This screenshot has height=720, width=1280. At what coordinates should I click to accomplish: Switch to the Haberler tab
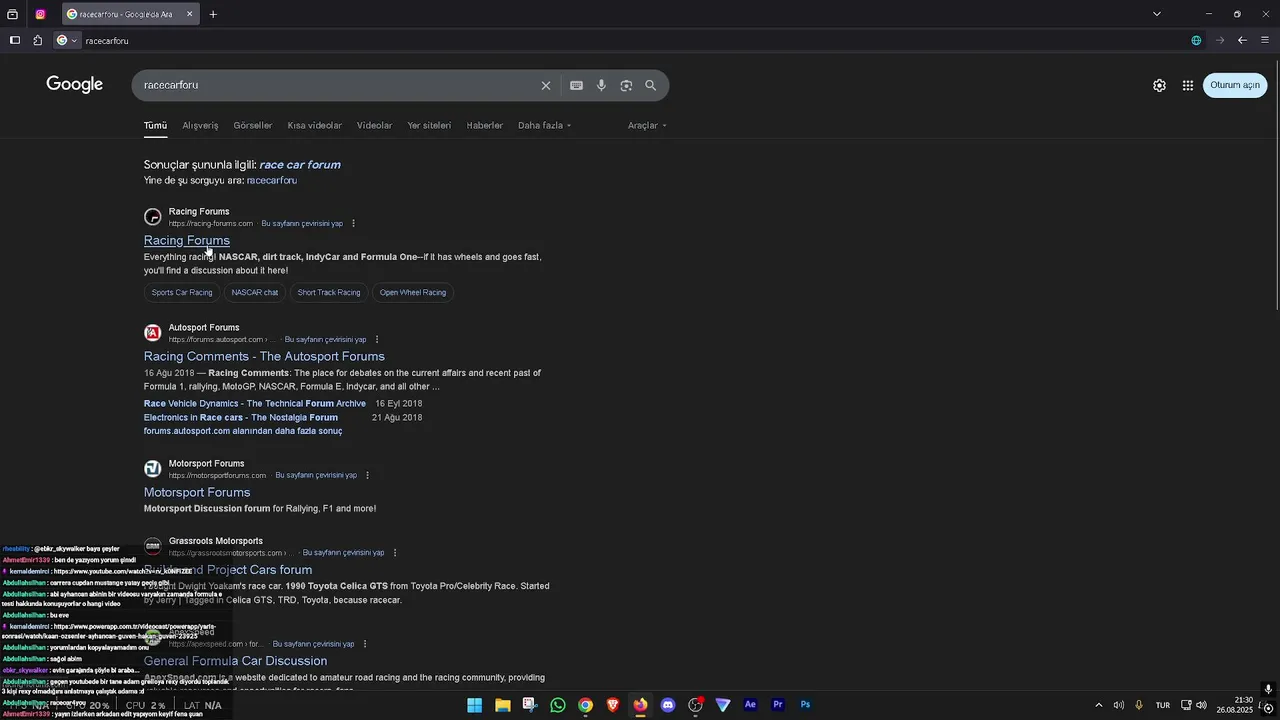pyautogui.click(x=485, y=125)
